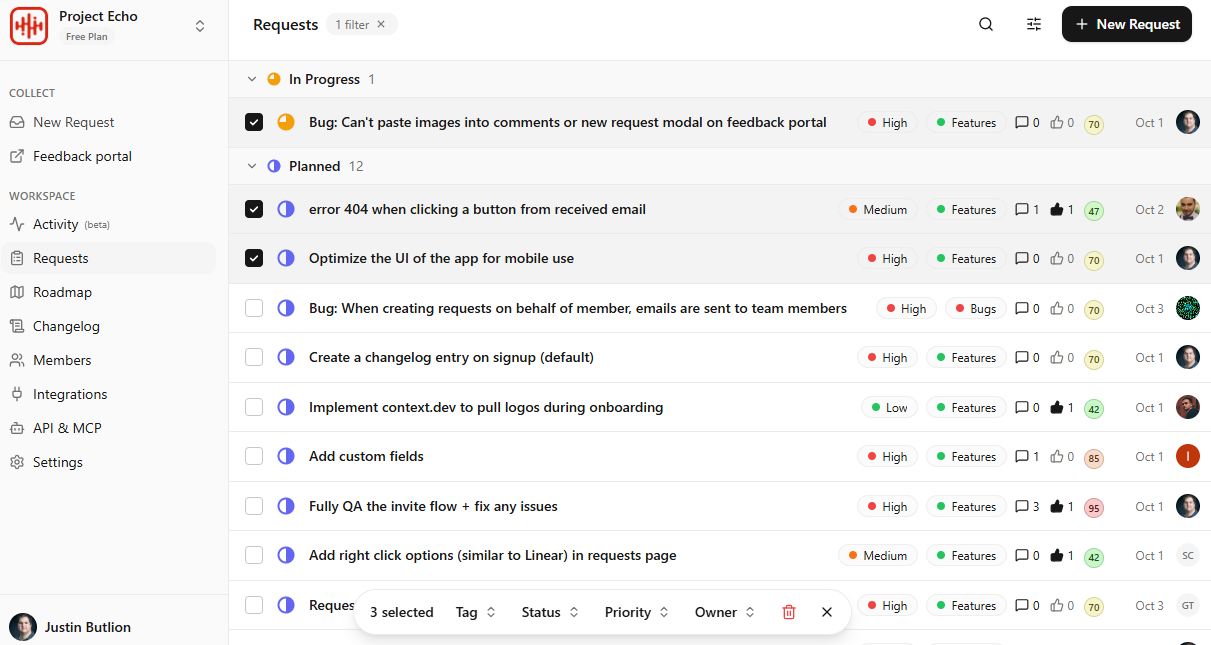1211x645 pixels.
Task: Click upvote thumb on 'error 404' request
Action: 1056,209
